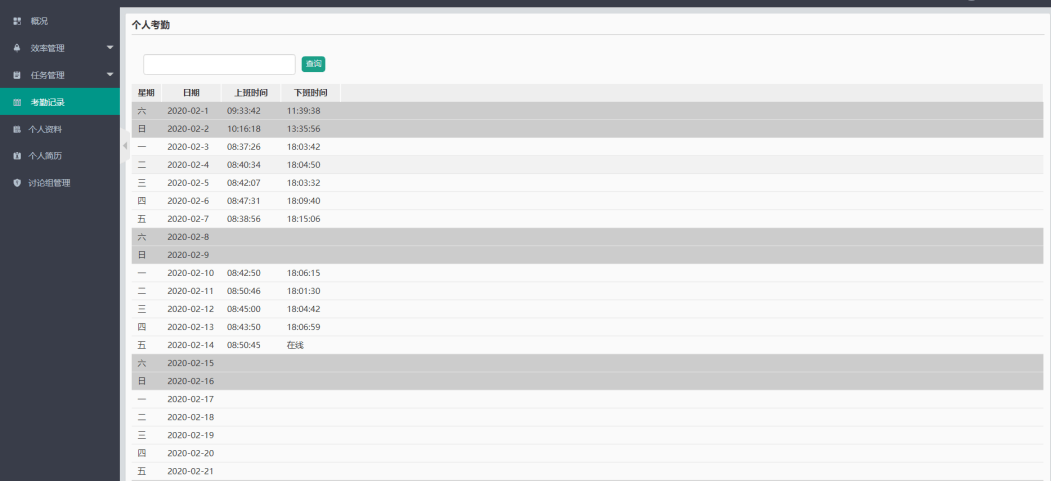The image size is (1051, 481).
Task: Click the 任务管理 calendar icon
Action: pos(16,75)
